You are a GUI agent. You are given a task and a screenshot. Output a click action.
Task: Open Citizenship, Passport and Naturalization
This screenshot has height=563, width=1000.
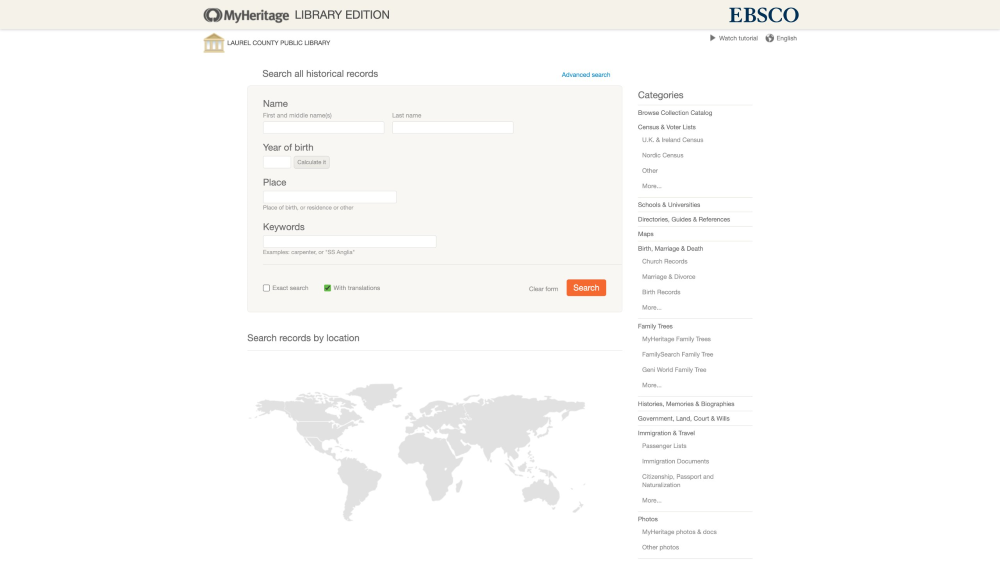677,481
